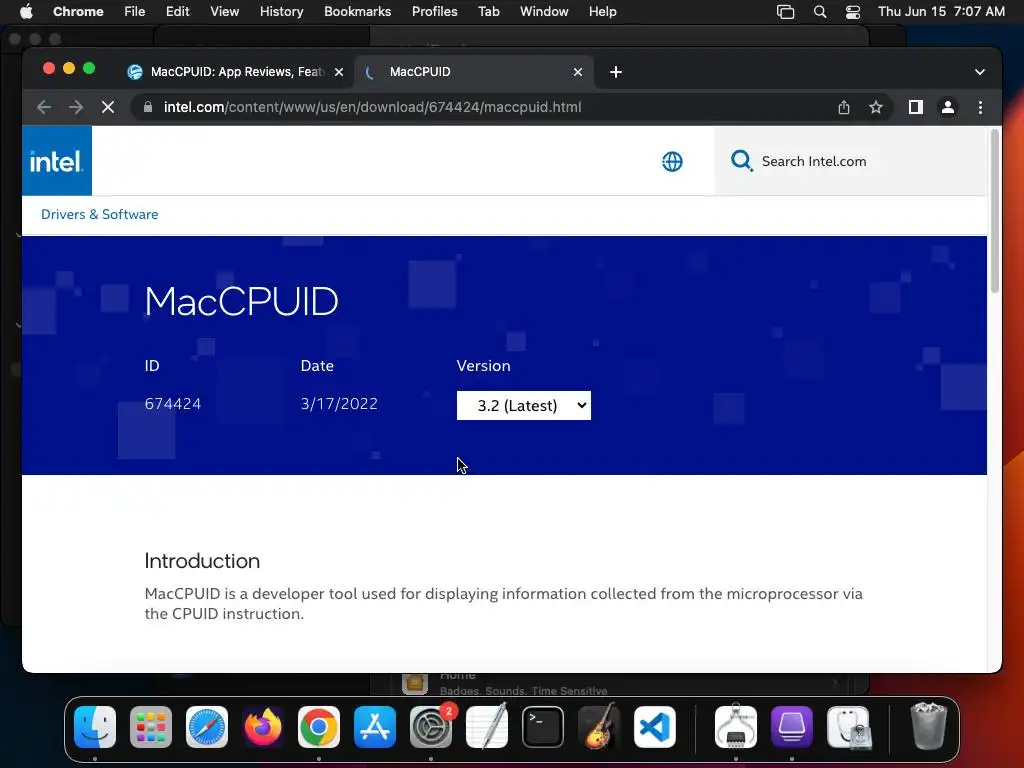Launch Firefox from the Dock
The width and height of the screenshot is (1024, 768).
click(x=263, y=727)
